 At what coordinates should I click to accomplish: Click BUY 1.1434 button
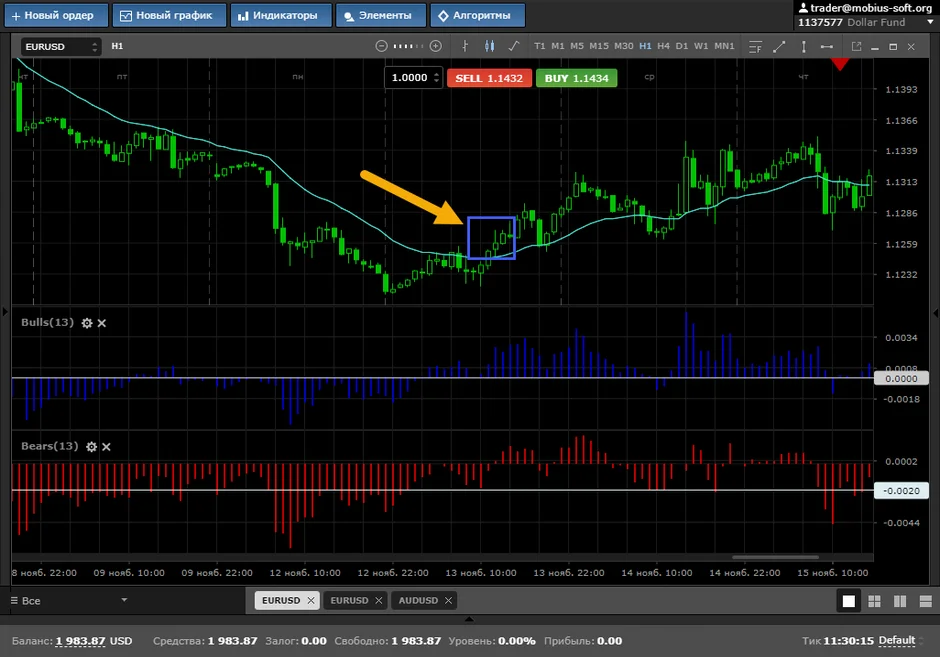tap(576, 78)
